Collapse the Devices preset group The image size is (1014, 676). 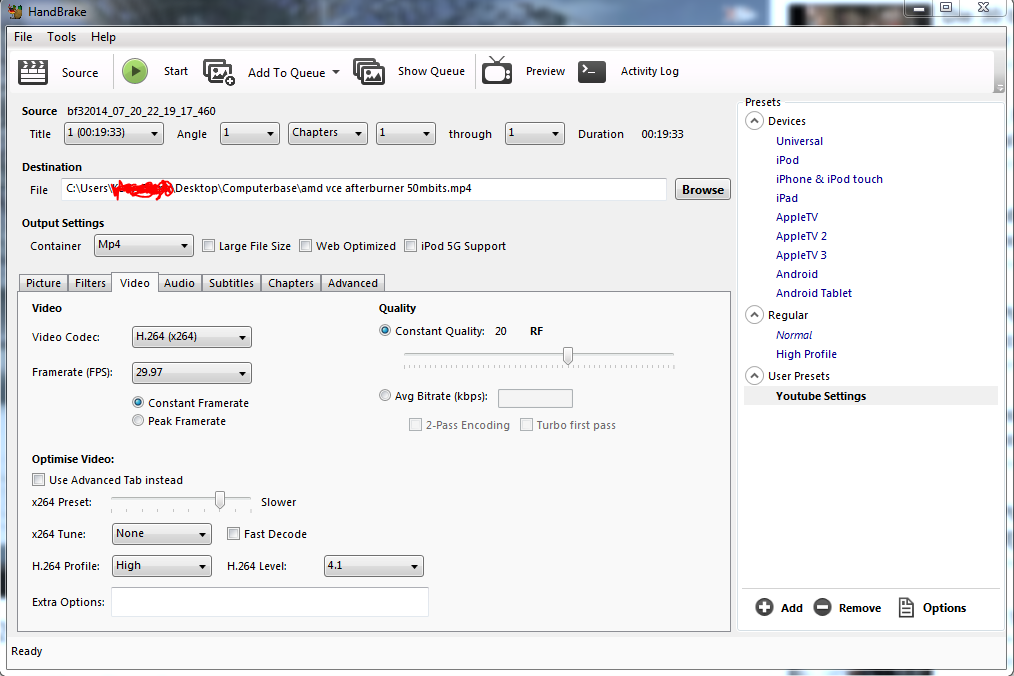(x=754, y=121)
